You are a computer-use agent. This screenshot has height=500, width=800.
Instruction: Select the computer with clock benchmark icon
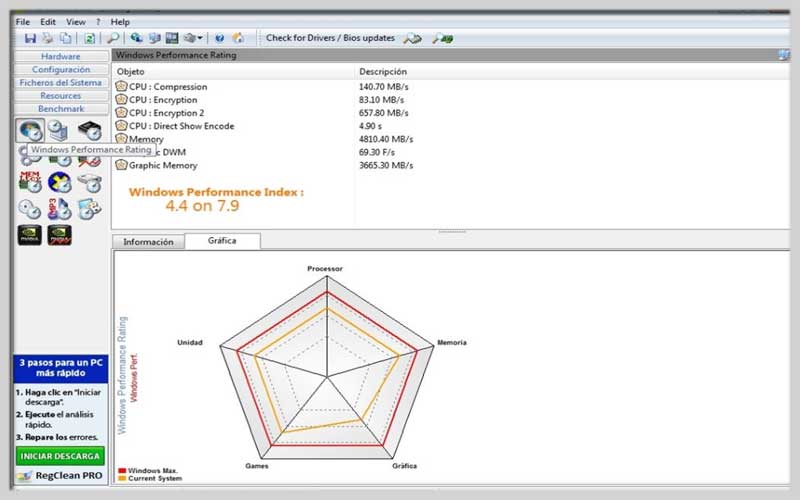(x=58, y=131)
